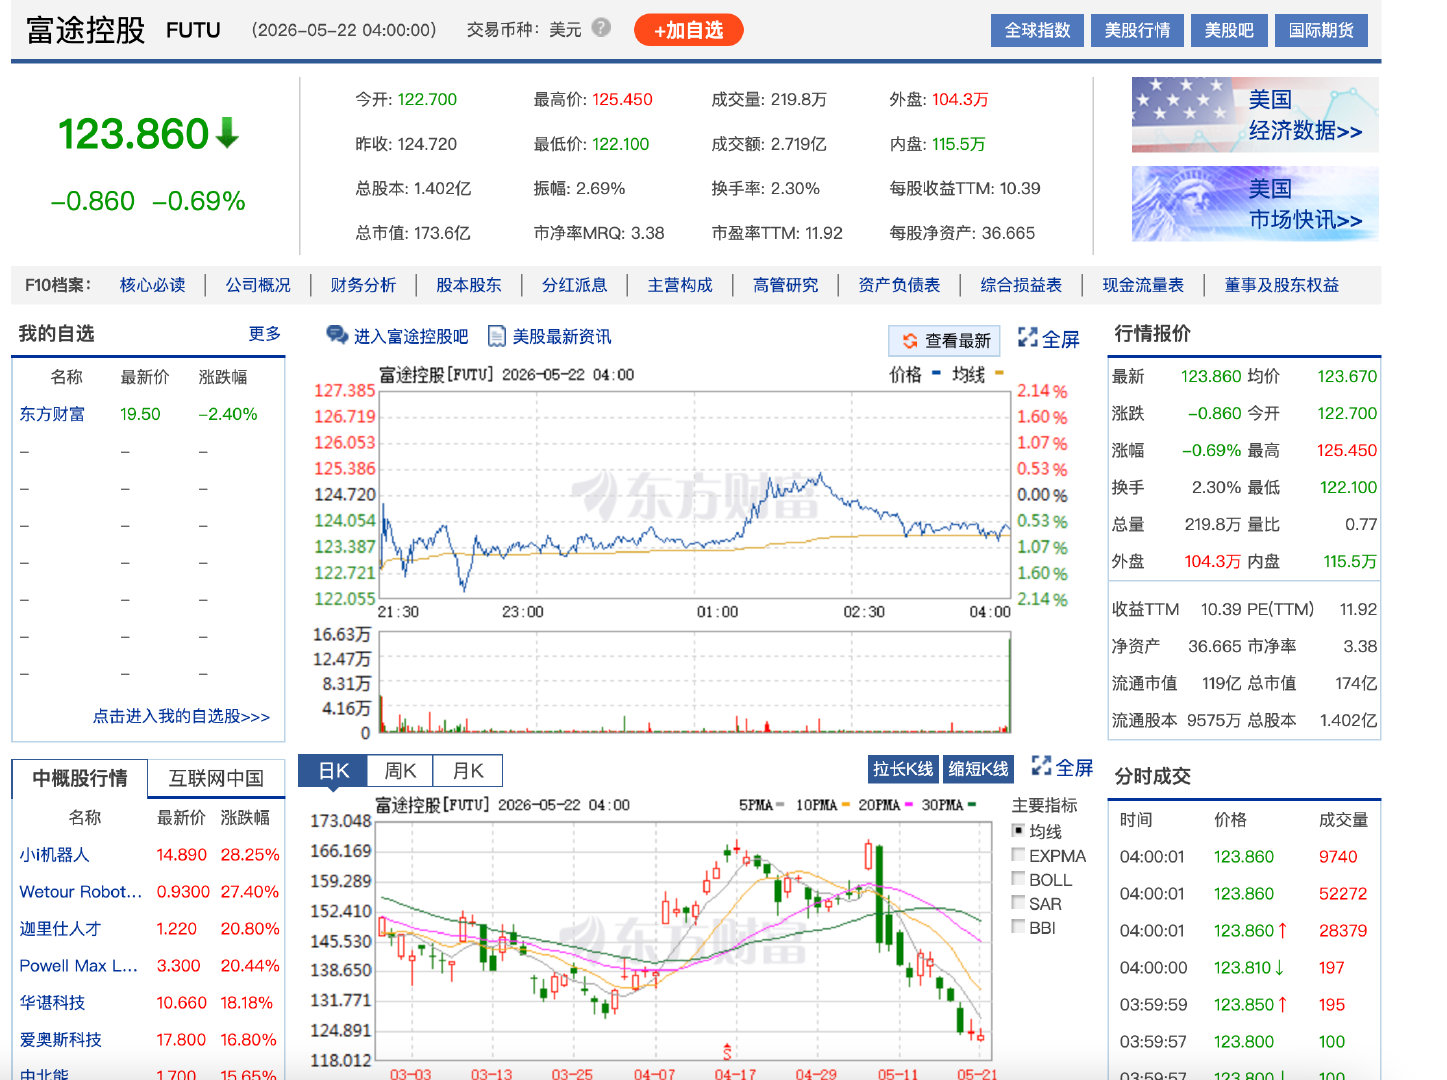Open Powell Max stock link
Screen dimensions: 1447x1080
pos(79,966)
